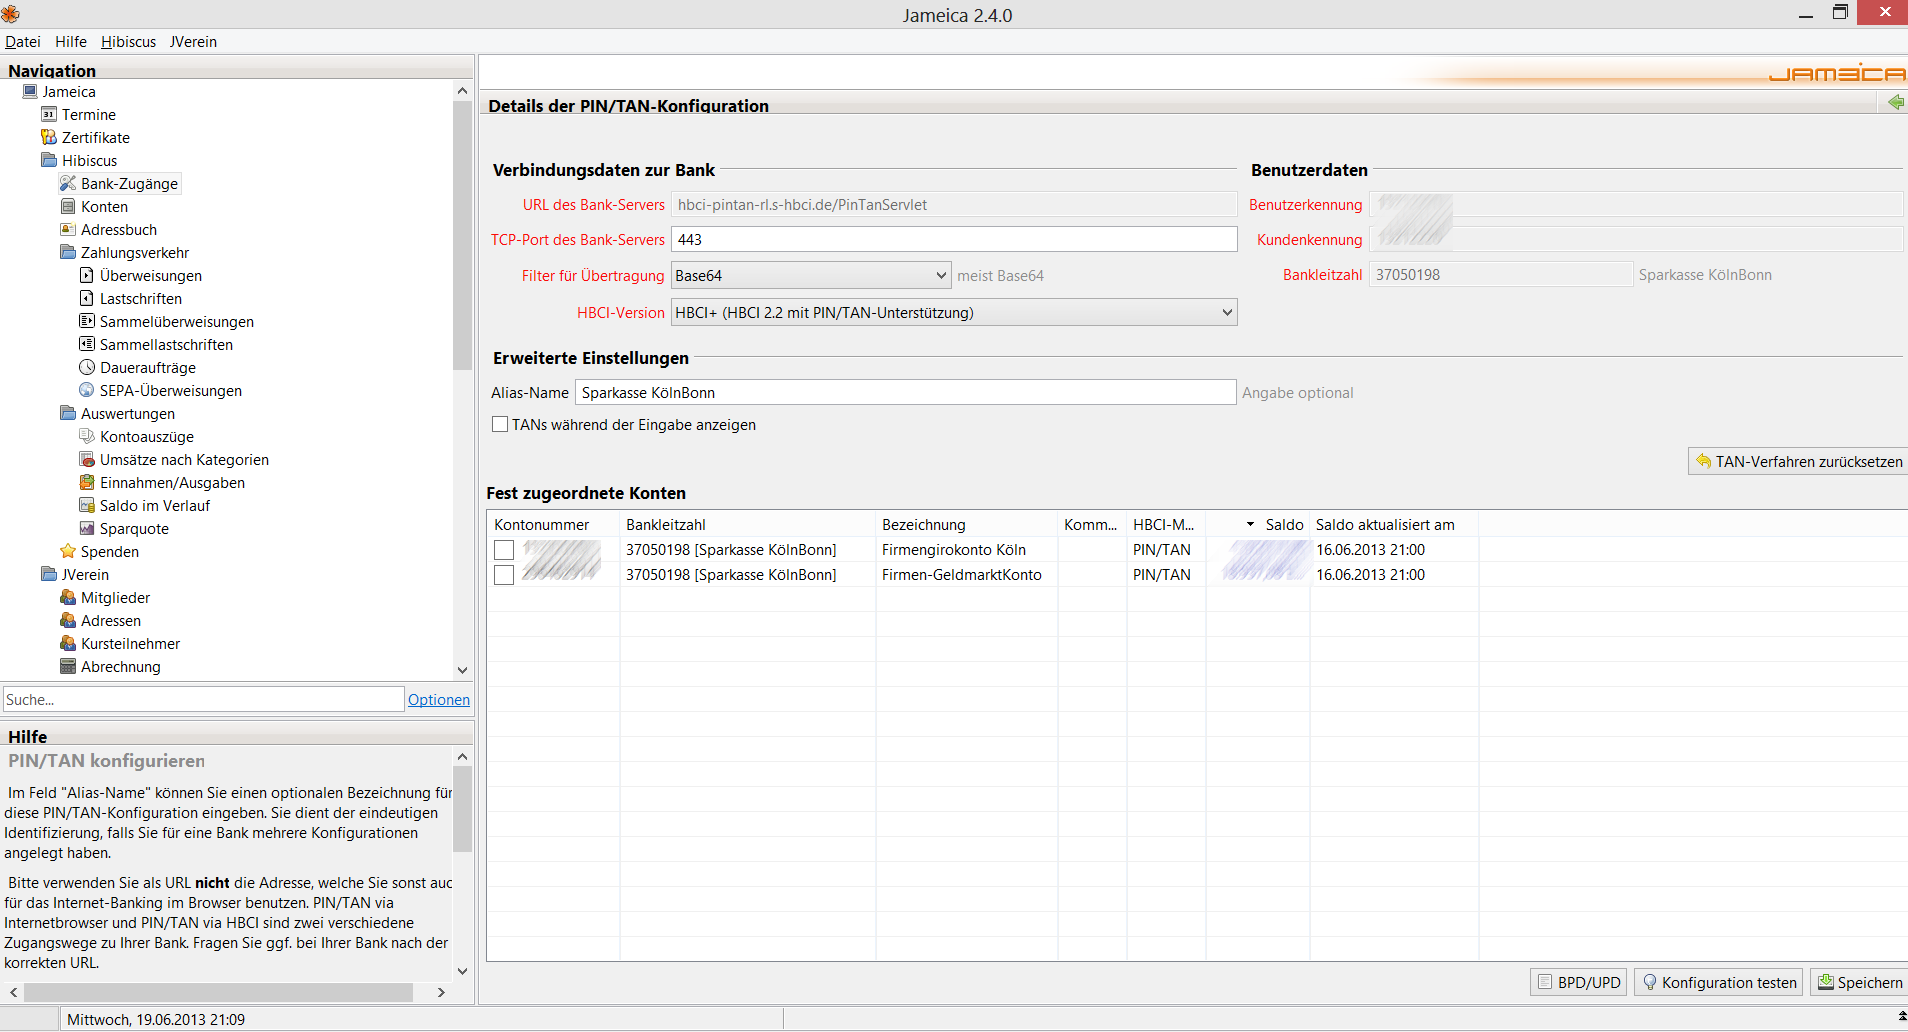Click the JVerein Adressen icon
The image size is (1908, 1032).
coord(68,620)
